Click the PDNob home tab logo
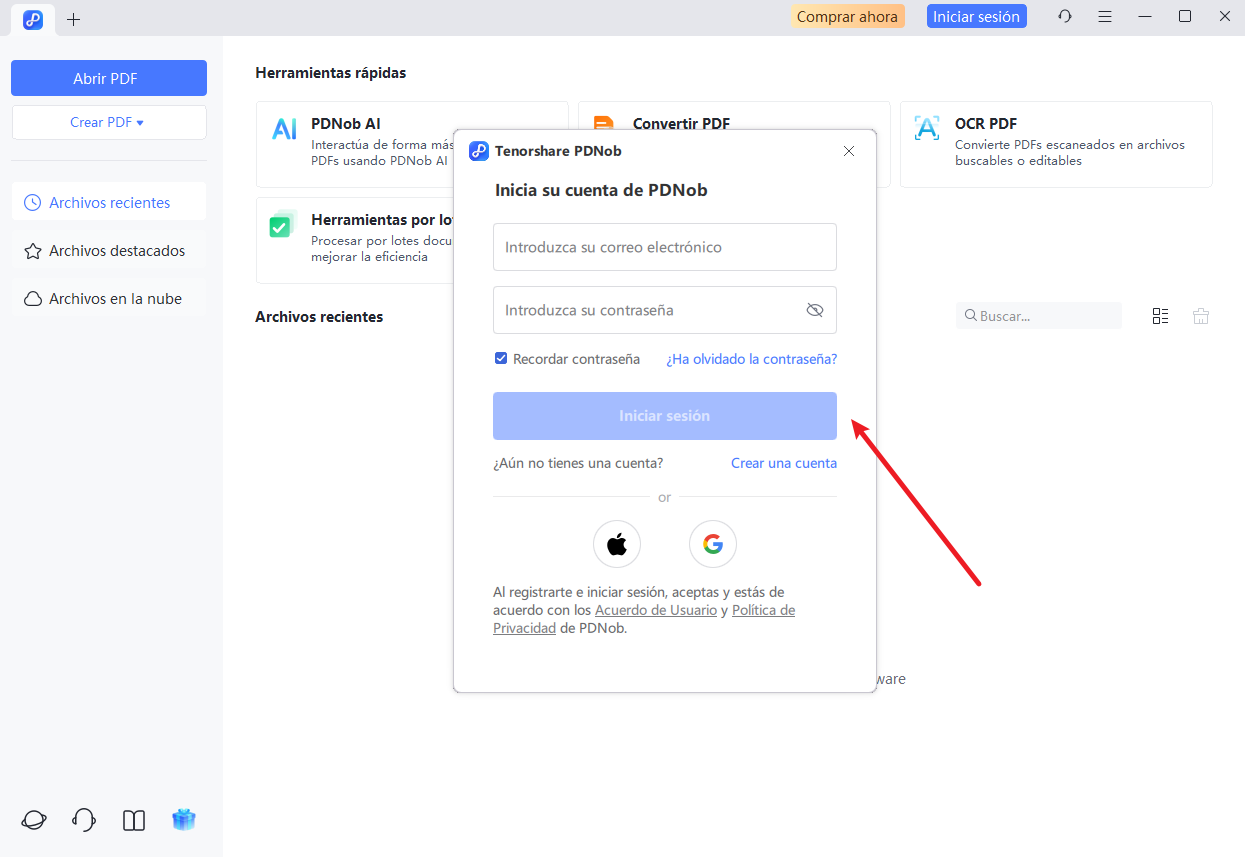 pyautogui.click(x=33, y=19)
